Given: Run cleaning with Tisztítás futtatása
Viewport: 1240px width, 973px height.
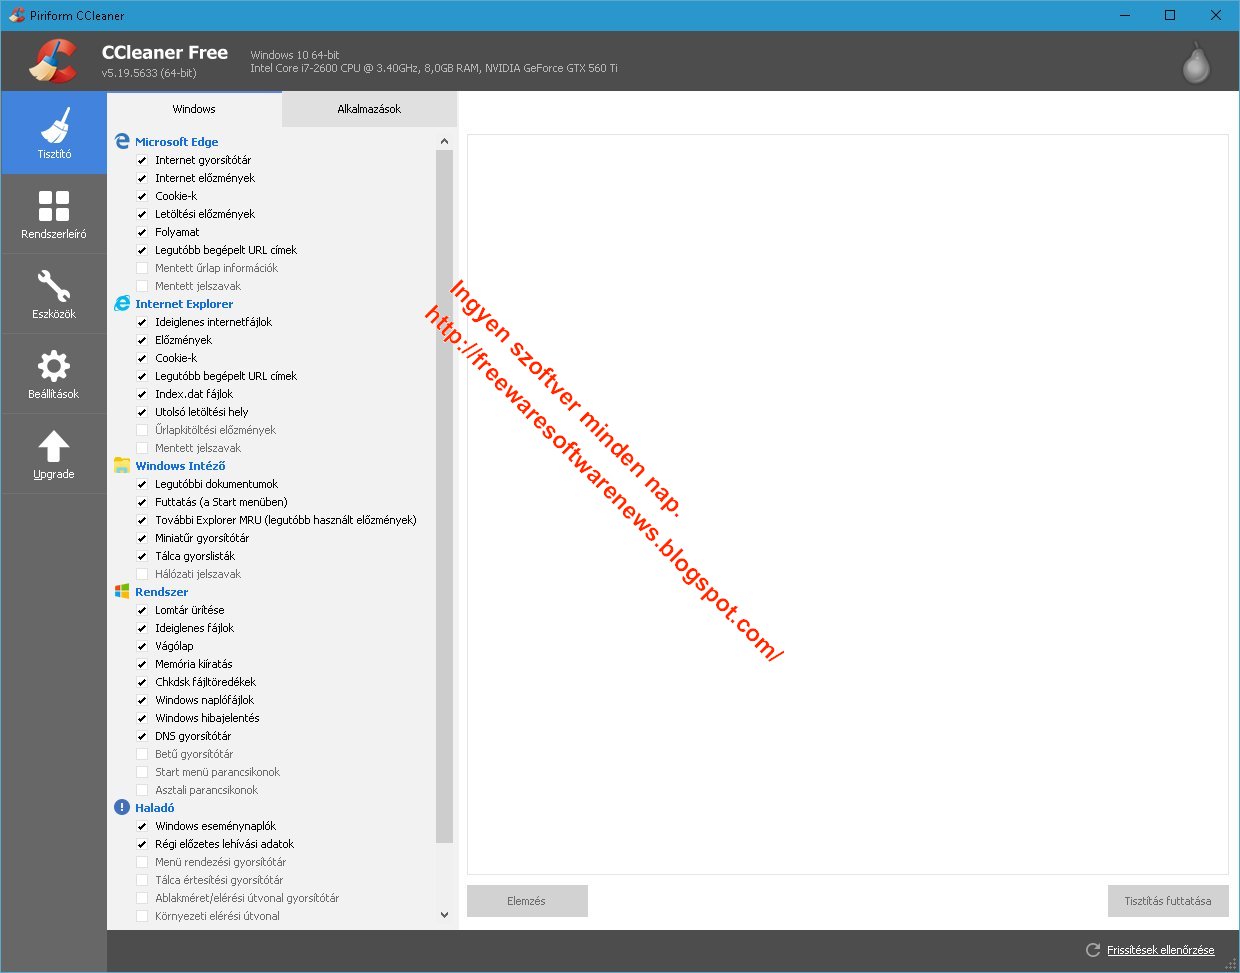Looking at the screenshot, I should [x=1167, y=900].
